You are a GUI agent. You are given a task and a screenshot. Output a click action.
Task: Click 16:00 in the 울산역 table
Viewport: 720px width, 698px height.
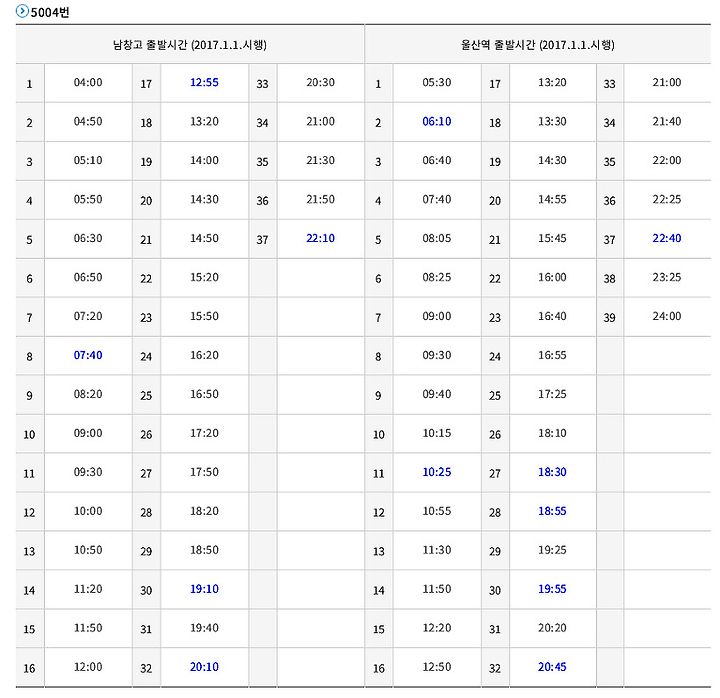pyautogui.click(x=552, y=277)
